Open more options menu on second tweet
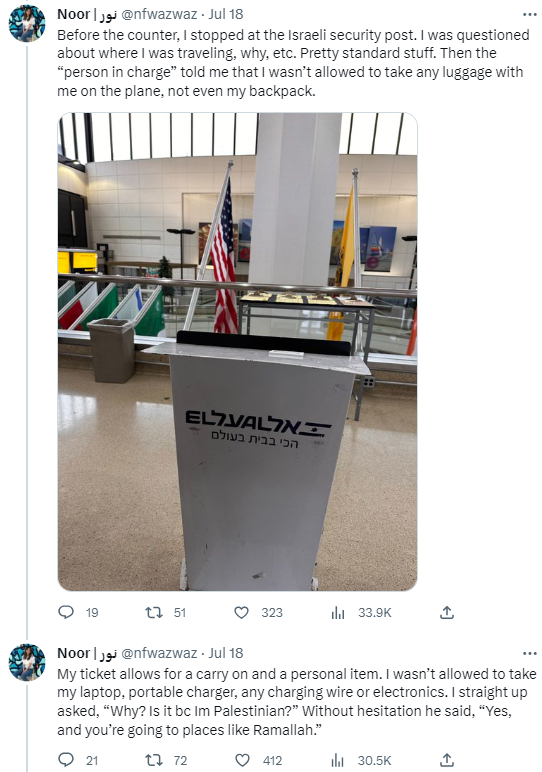This screenshot has width=542, height=772. point(530,653)
